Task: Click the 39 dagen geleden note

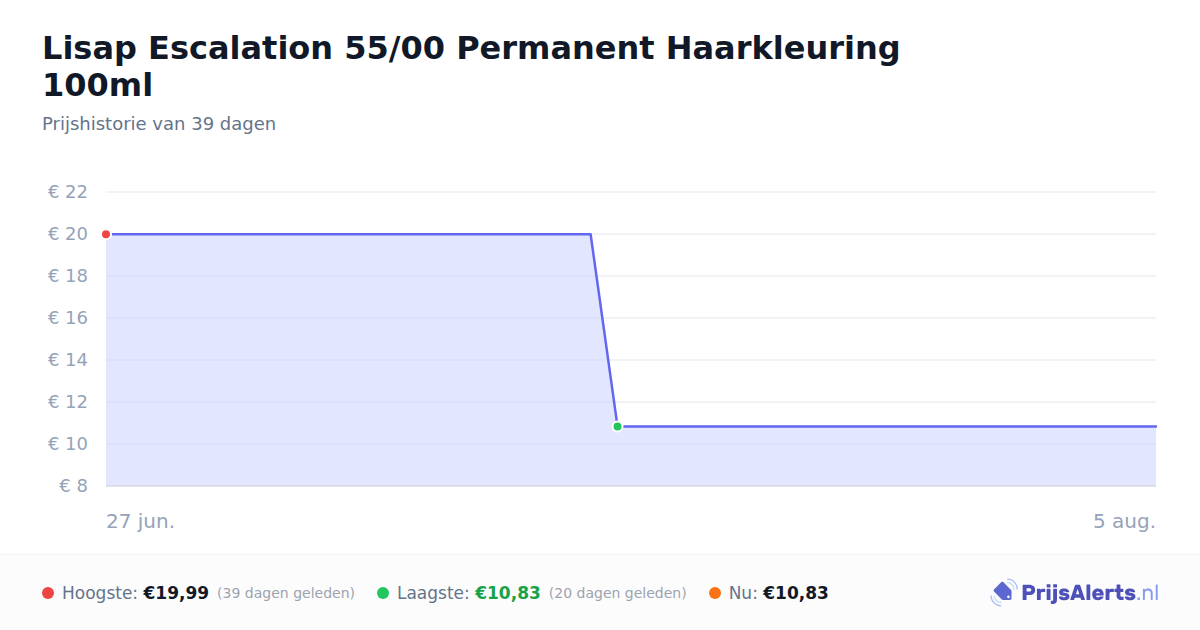Action: pyautogui.click(x=286, y=593)
